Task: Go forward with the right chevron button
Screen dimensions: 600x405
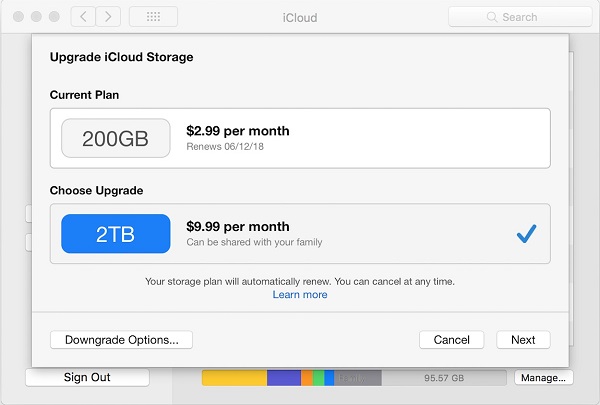Action: (108, 16)
